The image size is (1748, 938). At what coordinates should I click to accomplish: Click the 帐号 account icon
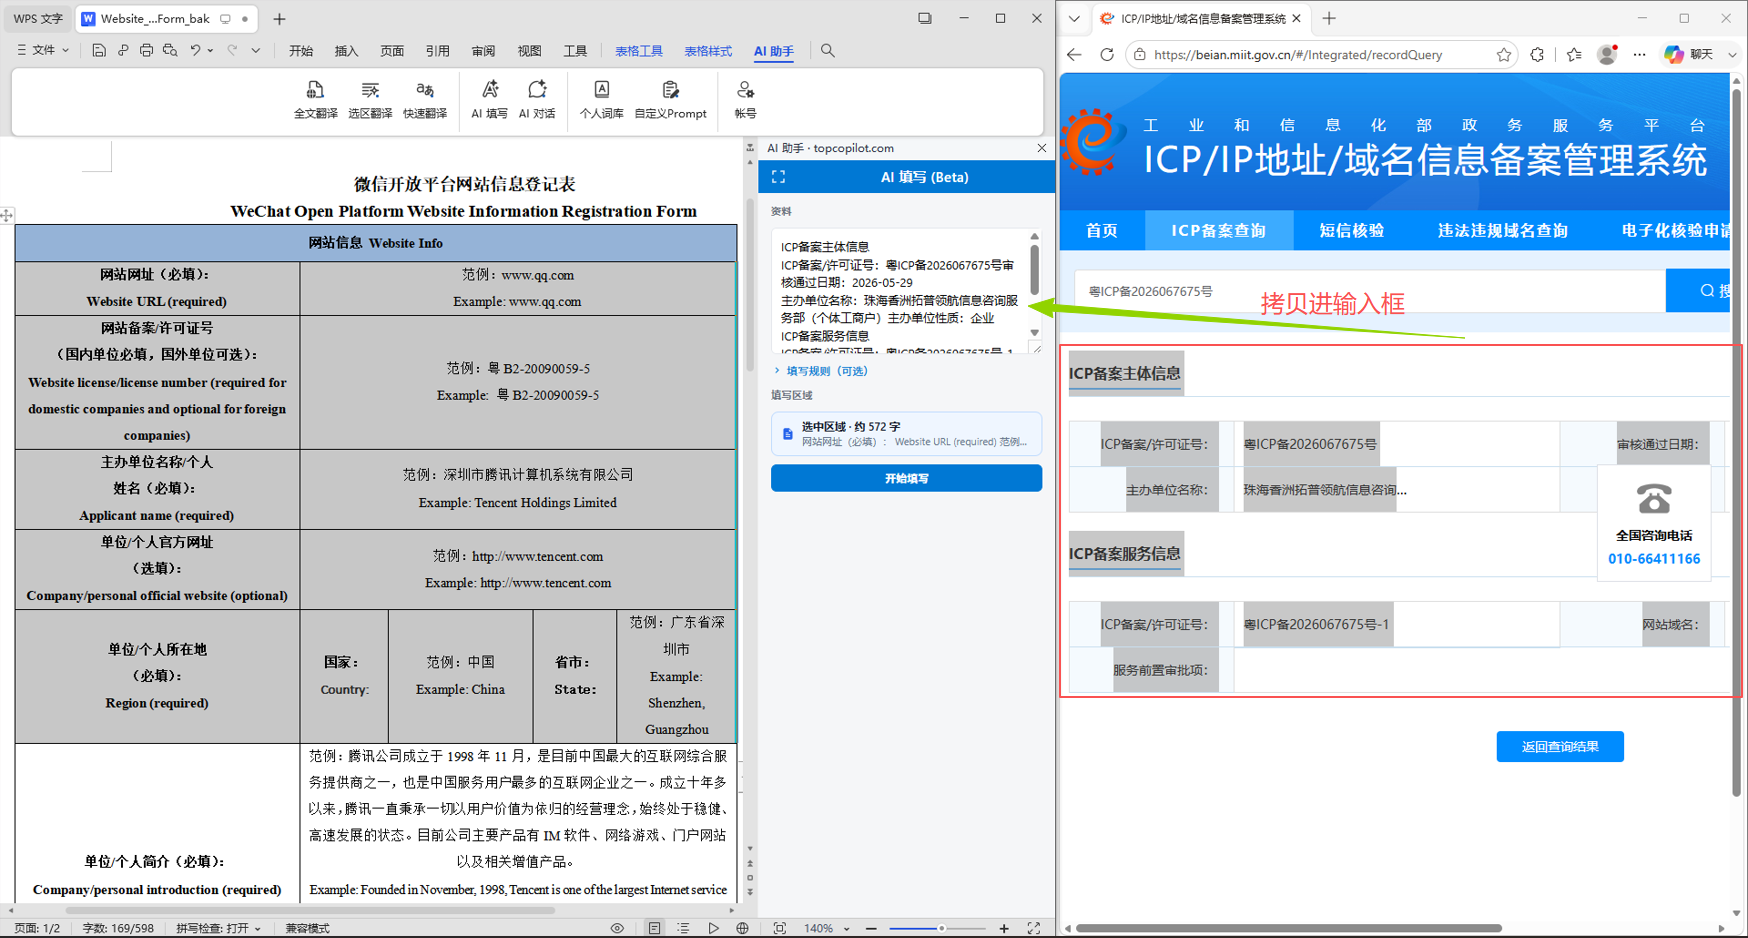(x=745, y=100)
